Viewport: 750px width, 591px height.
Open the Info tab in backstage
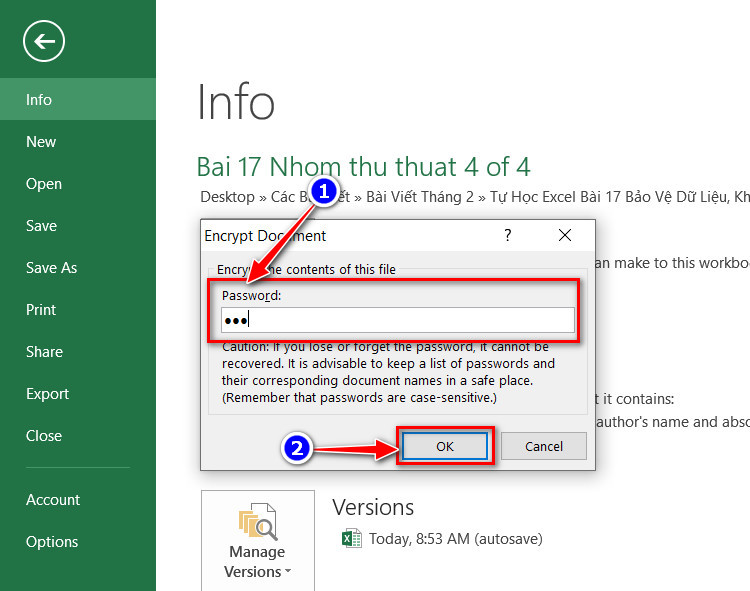pyautogui.click(x=77, y=99)
